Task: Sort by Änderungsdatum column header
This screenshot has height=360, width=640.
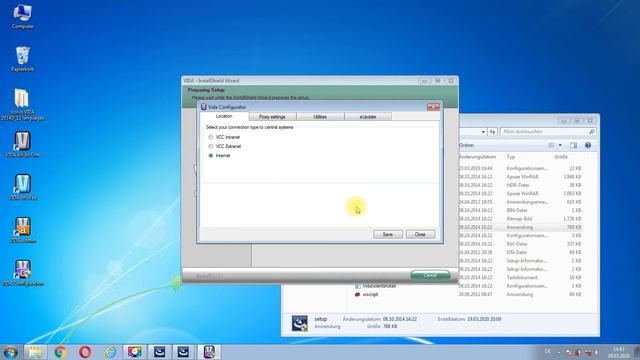Action: (x=477, y=157)
